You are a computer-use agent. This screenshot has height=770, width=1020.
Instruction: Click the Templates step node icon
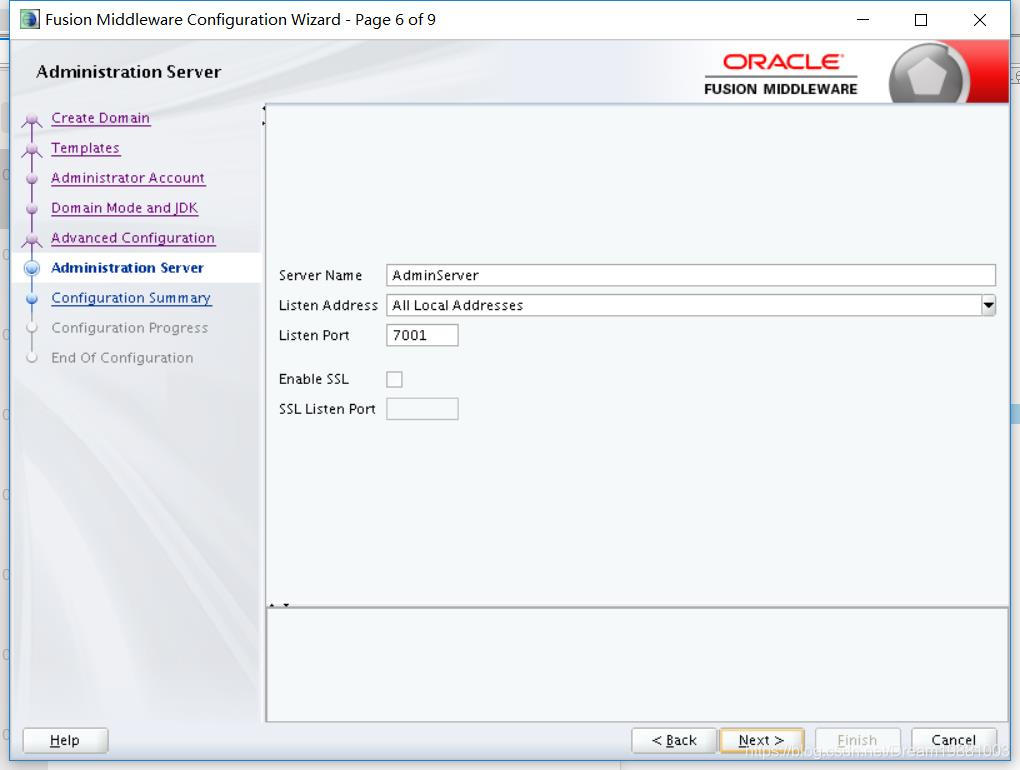tap(32, 150)
